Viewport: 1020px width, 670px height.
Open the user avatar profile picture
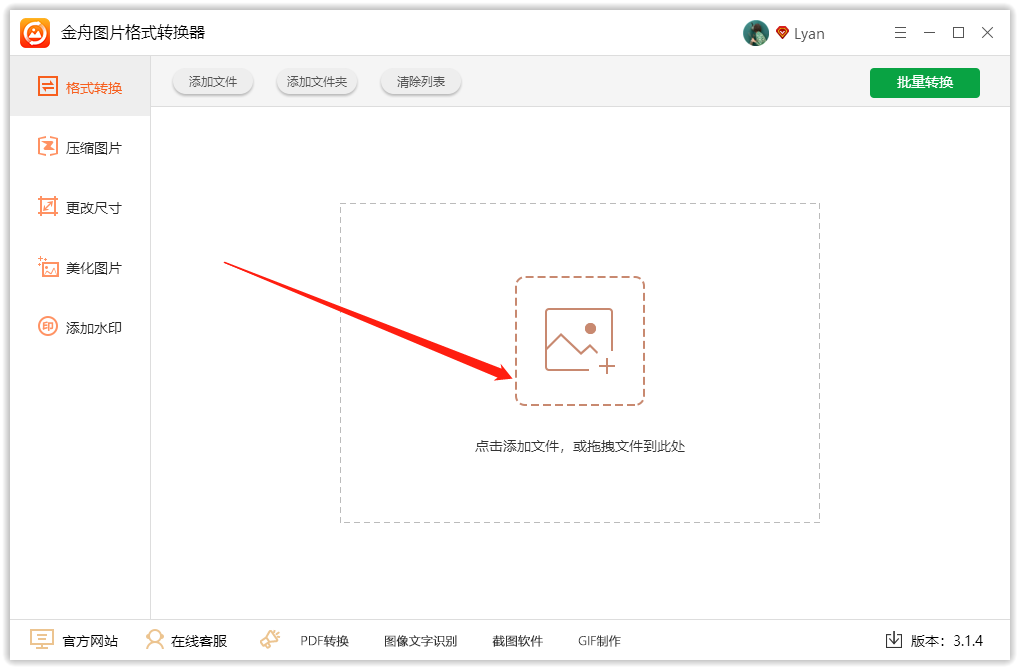pos(755,33)
